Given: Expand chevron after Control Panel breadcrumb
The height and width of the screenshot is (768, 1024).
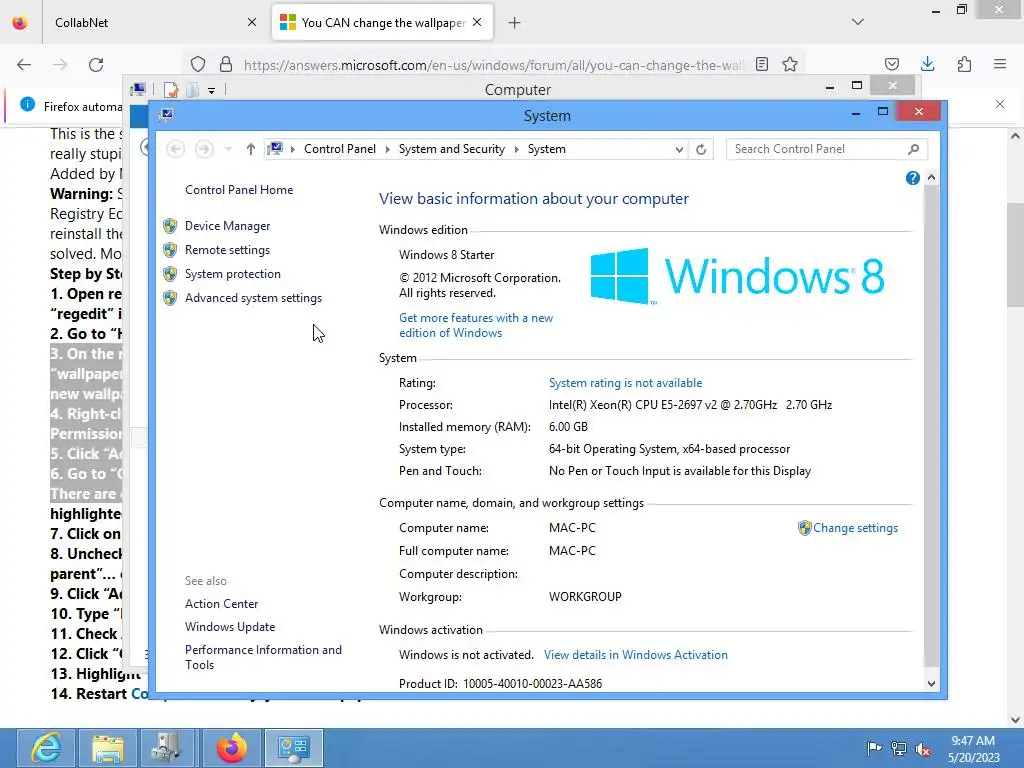Looking at the screenshot, I should pos(387,150).
